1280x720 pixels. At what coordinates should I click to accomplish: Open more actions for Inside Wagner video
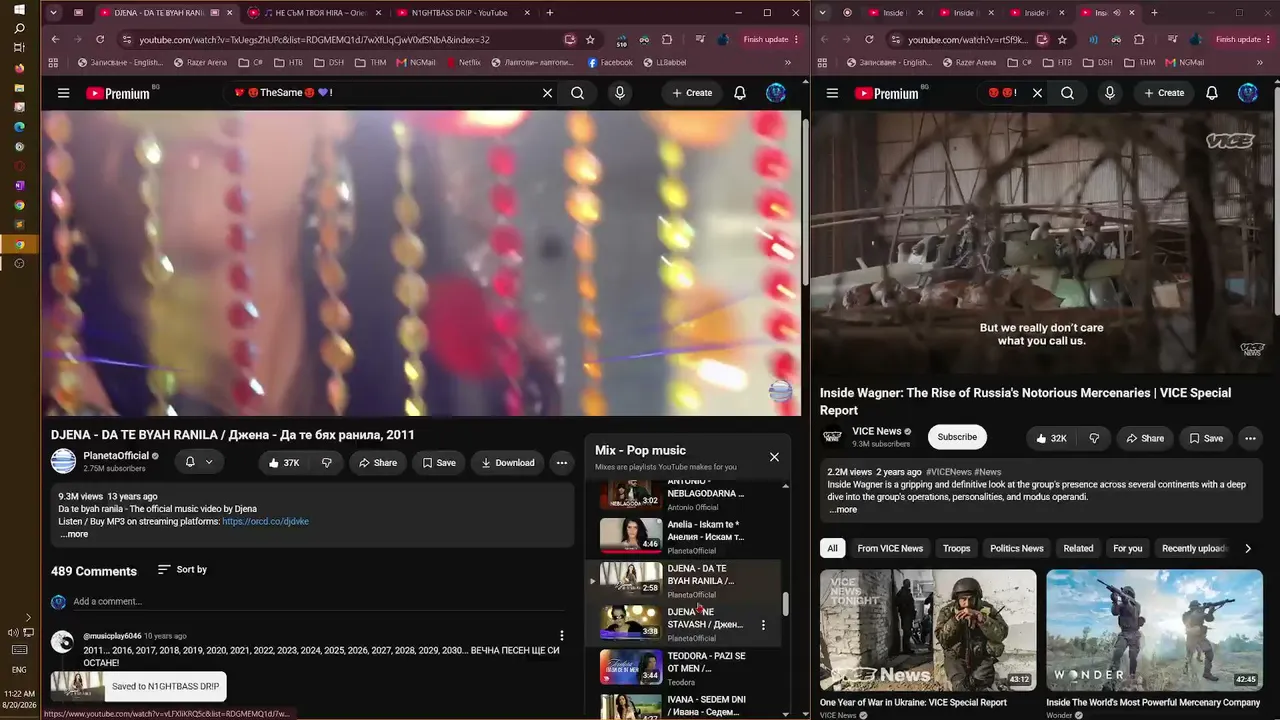click(1250, 438)
